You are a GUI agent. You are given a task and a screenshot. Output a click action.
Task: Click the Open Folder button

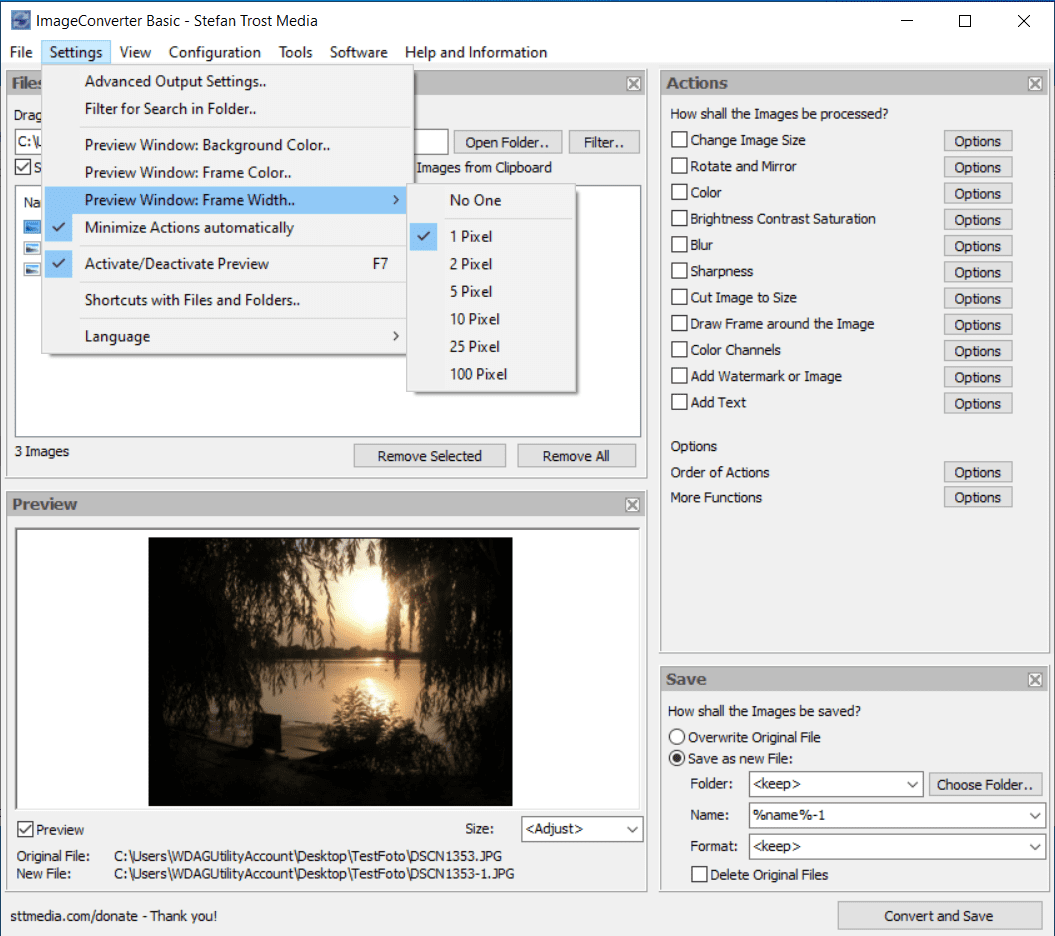[507, 143]
